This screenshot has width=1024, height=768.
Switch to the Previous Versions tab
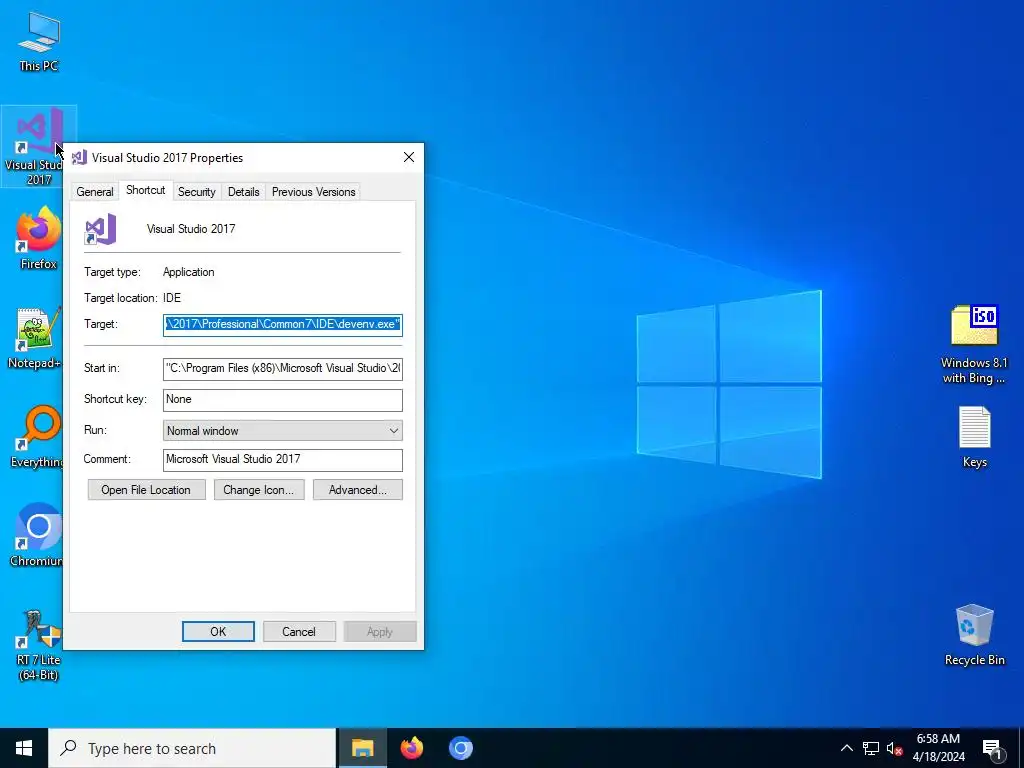pyautogui.click(x=313, y=192)
